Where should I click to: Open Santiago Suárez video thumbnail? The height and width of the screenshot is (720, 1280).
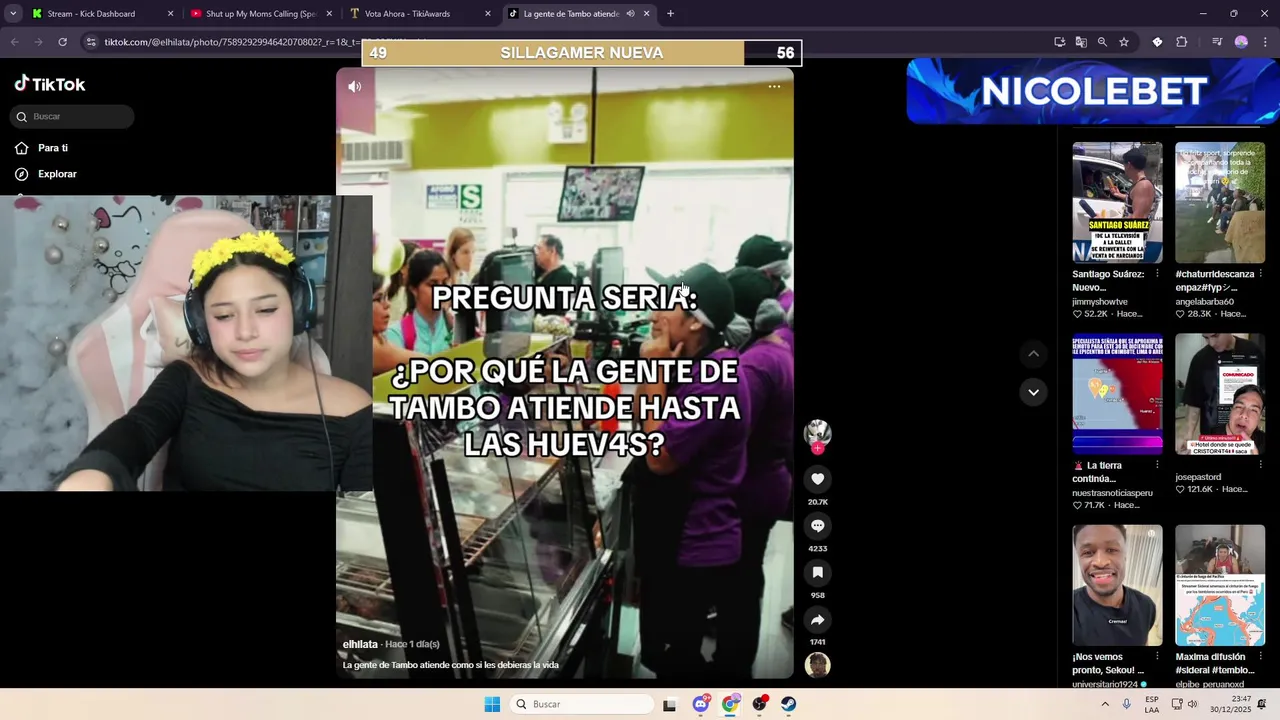[x=1117, y=202]
